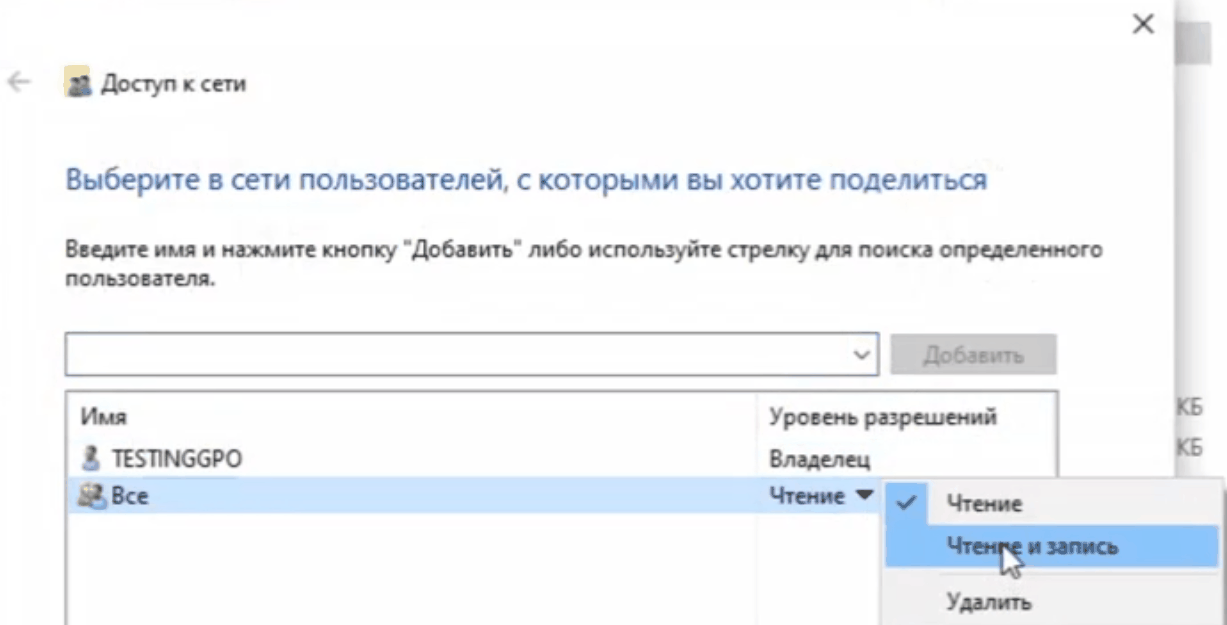Image resolution: width=1227 pixels, height=625 pixels.
Task: Open the user name combo box arrow
Action: 862,355
